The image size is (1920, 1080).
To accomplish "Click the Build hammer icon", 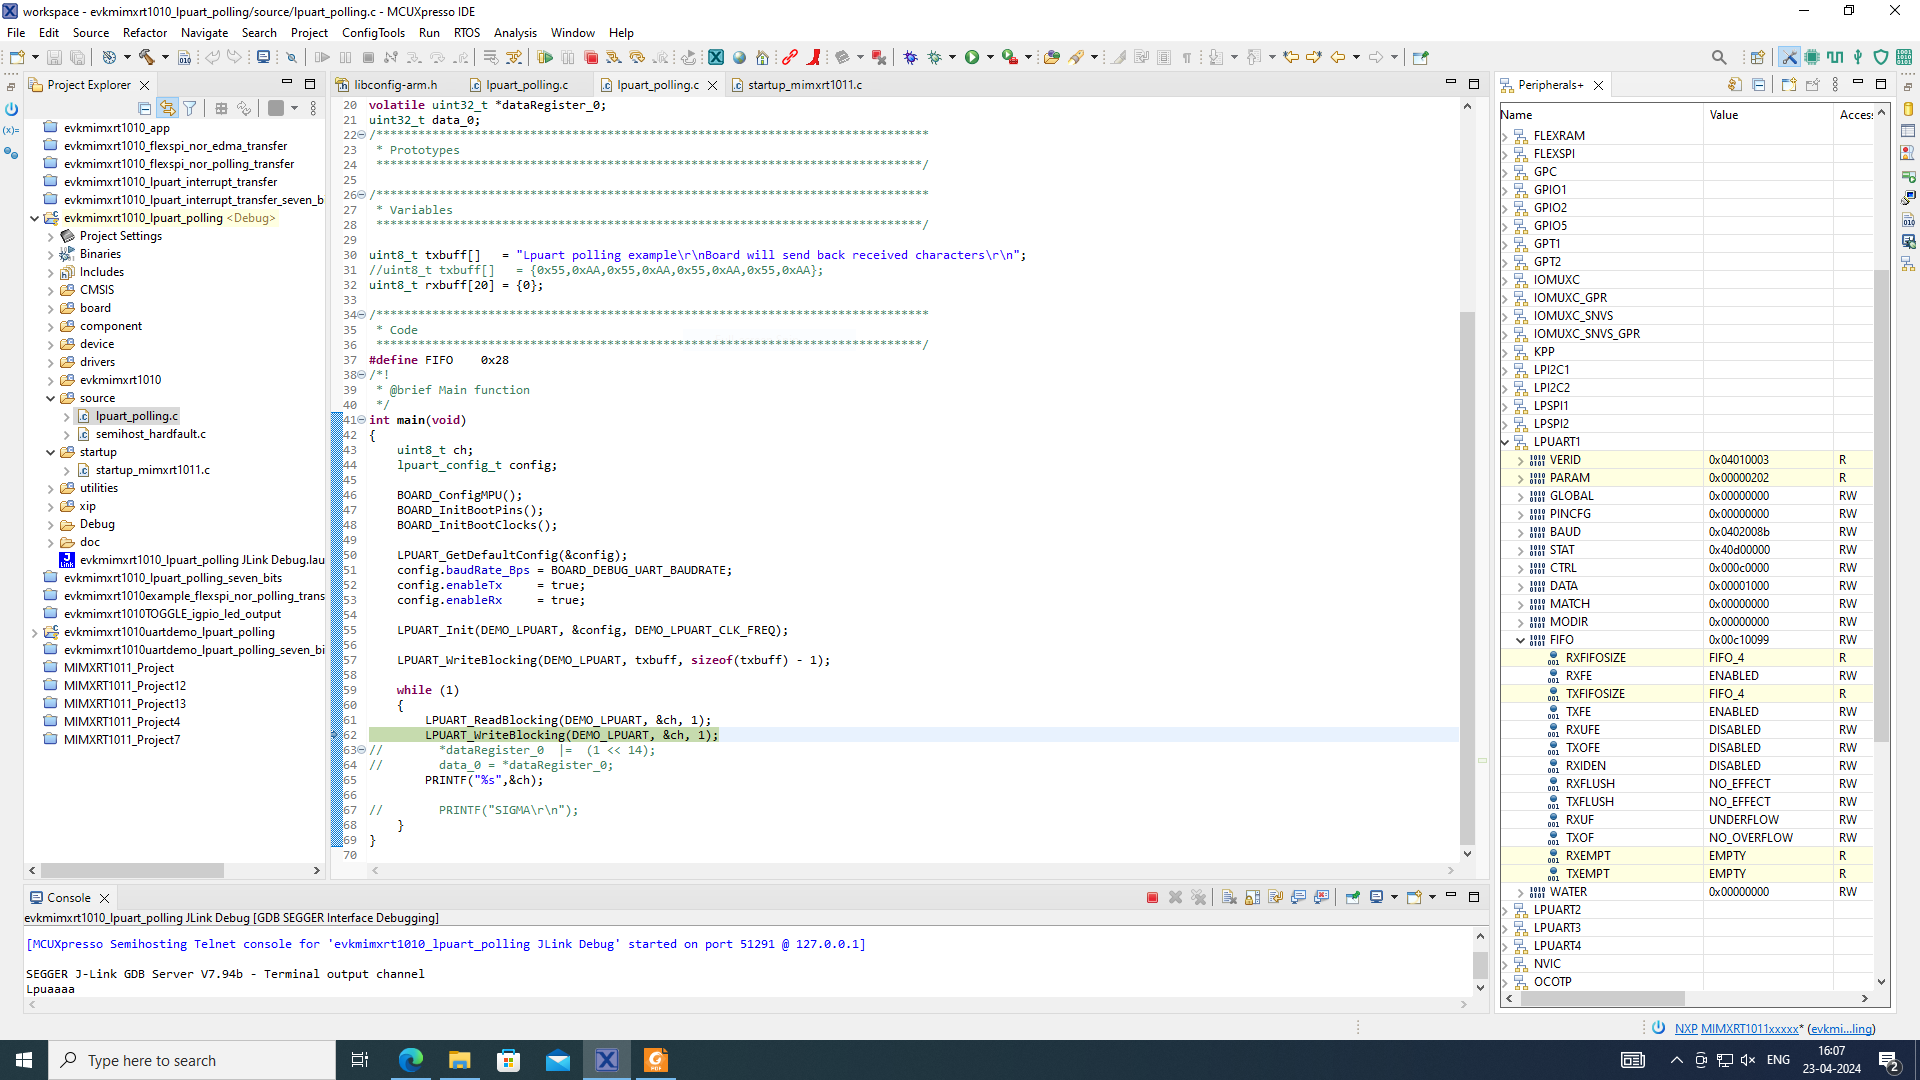I will tap(147, 58).
